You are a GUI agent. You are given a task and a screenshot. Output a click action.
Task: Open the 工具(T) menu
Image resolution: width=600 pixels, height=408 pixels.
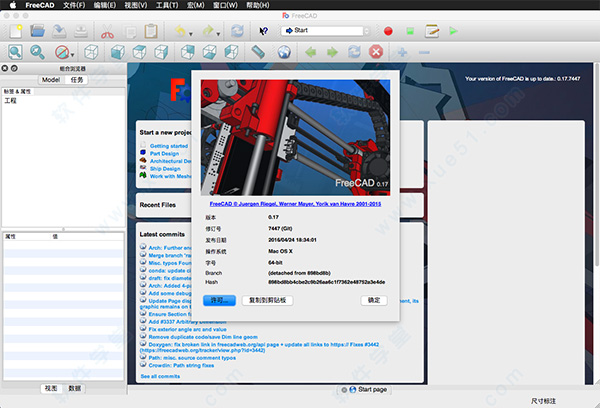pyautogui.click(x=167, y=5)
